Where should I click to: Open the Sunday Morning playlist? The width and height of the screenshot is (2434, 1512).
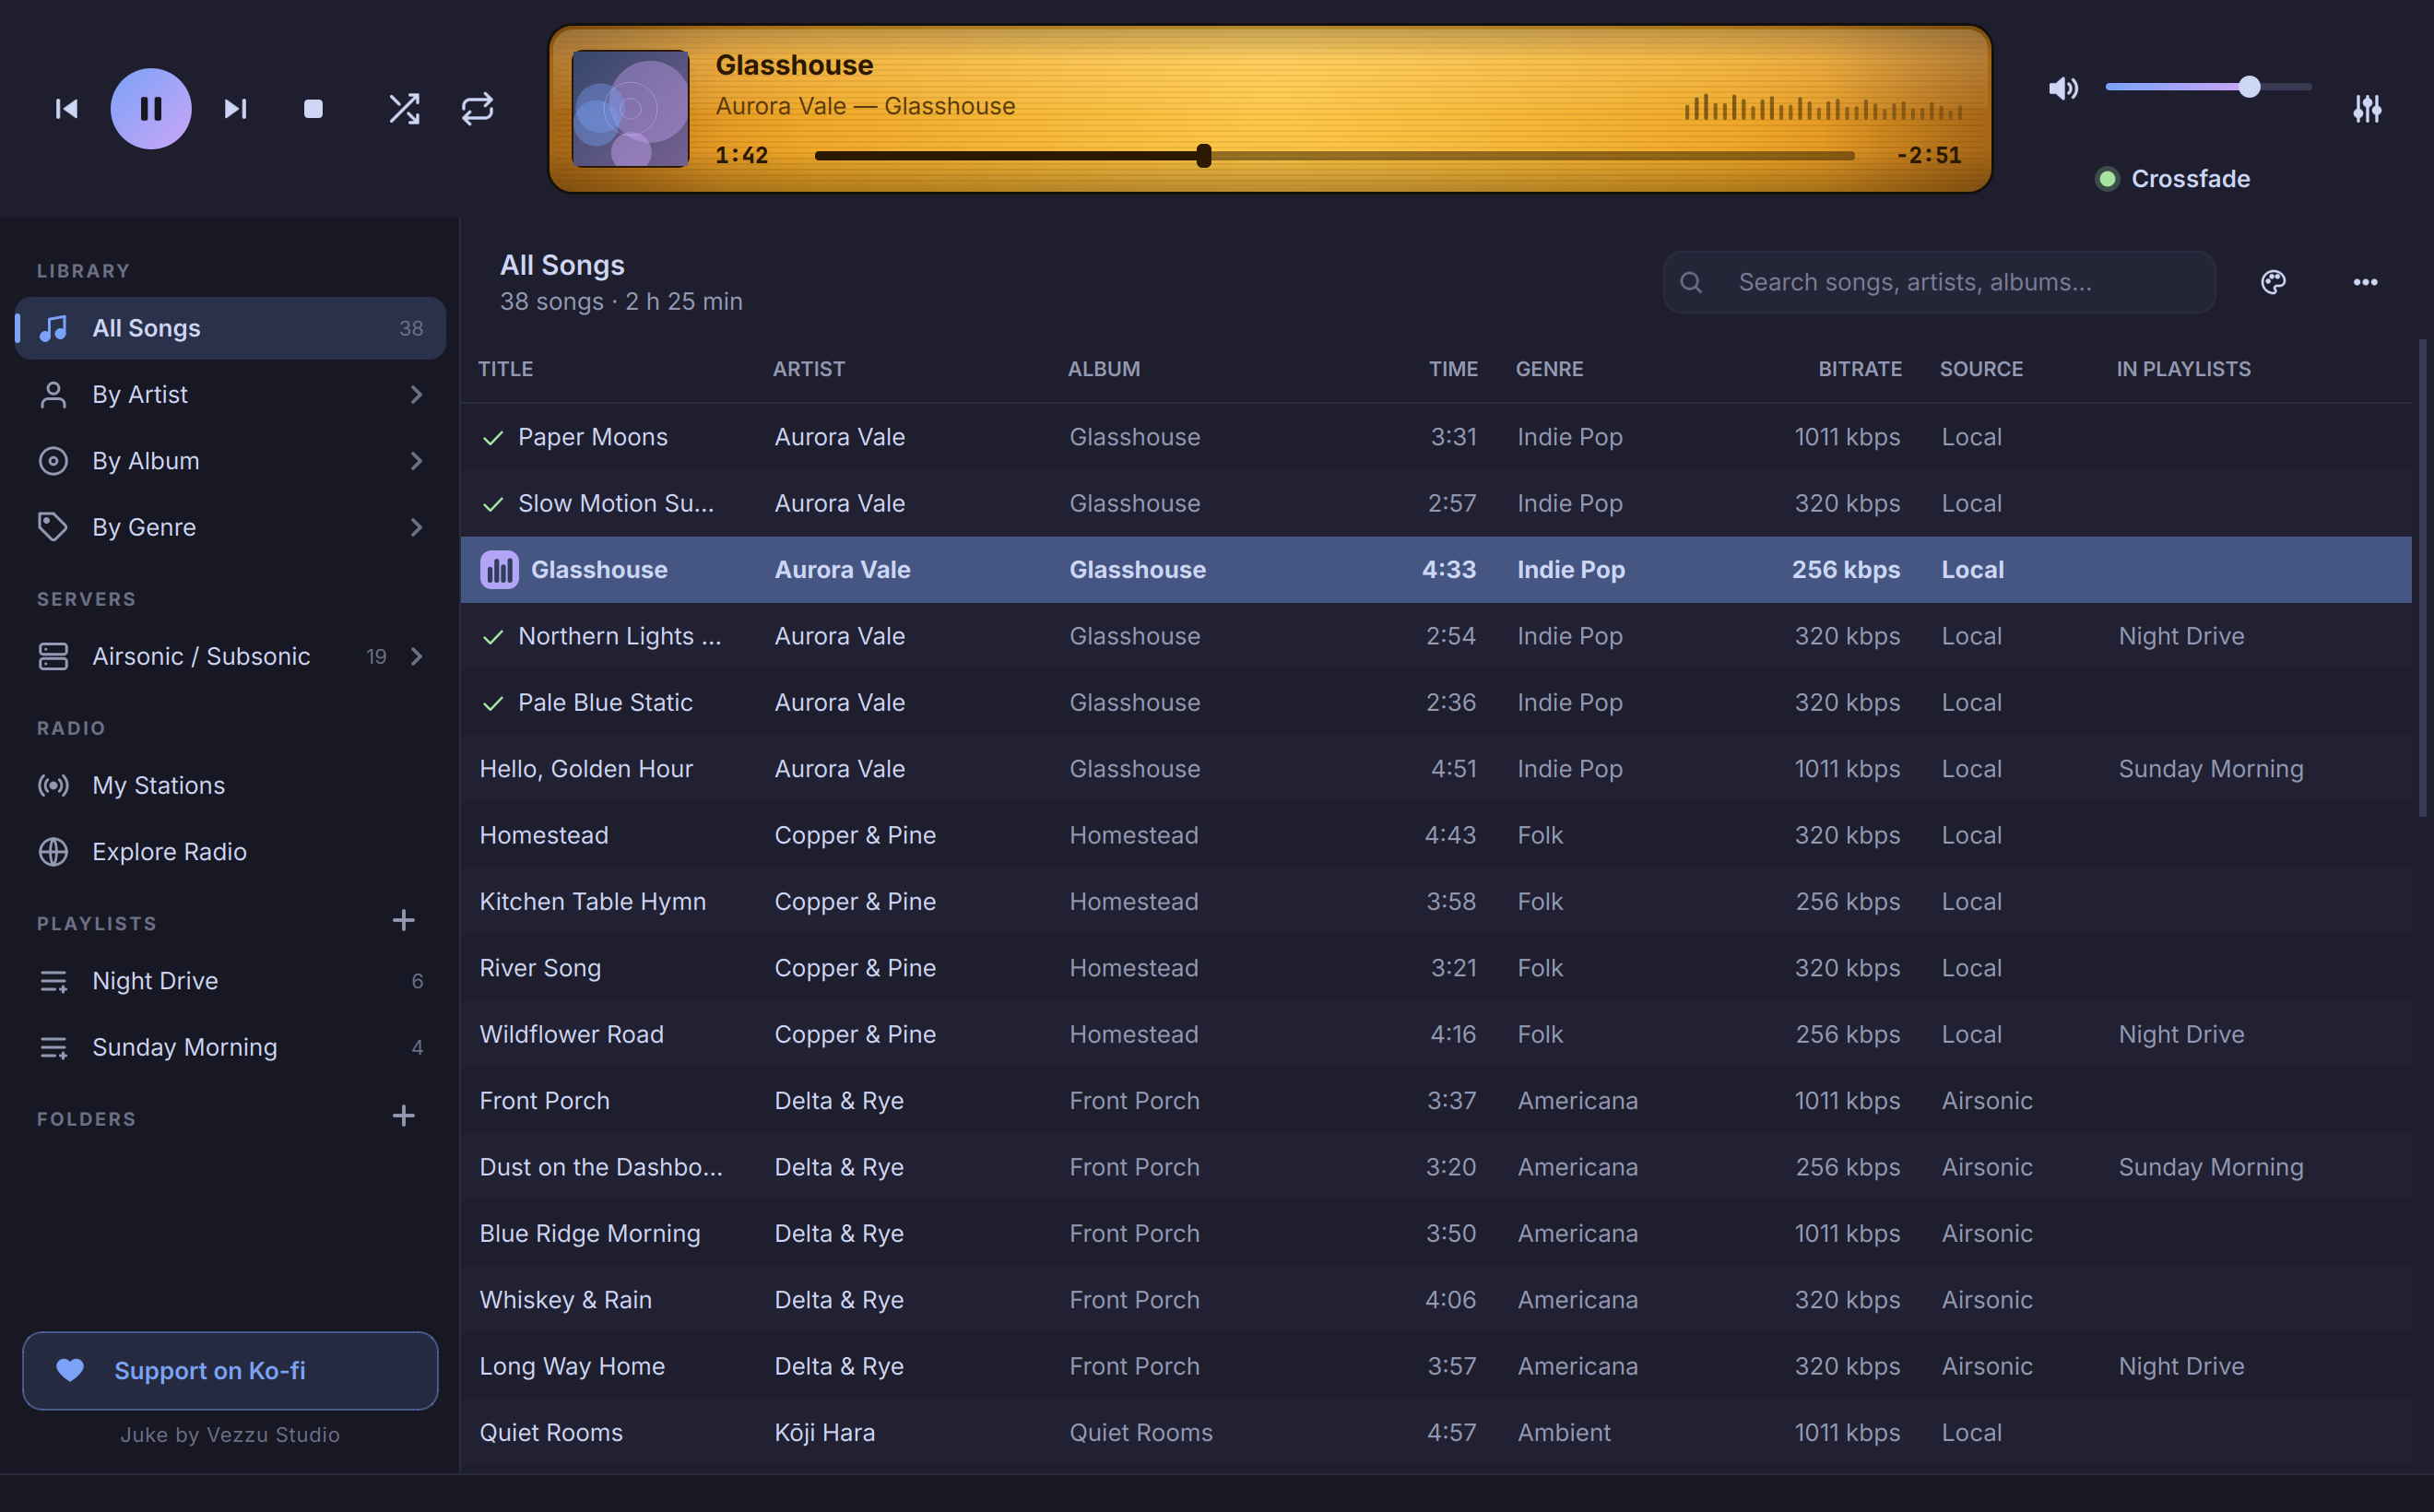click(231, 1047)
